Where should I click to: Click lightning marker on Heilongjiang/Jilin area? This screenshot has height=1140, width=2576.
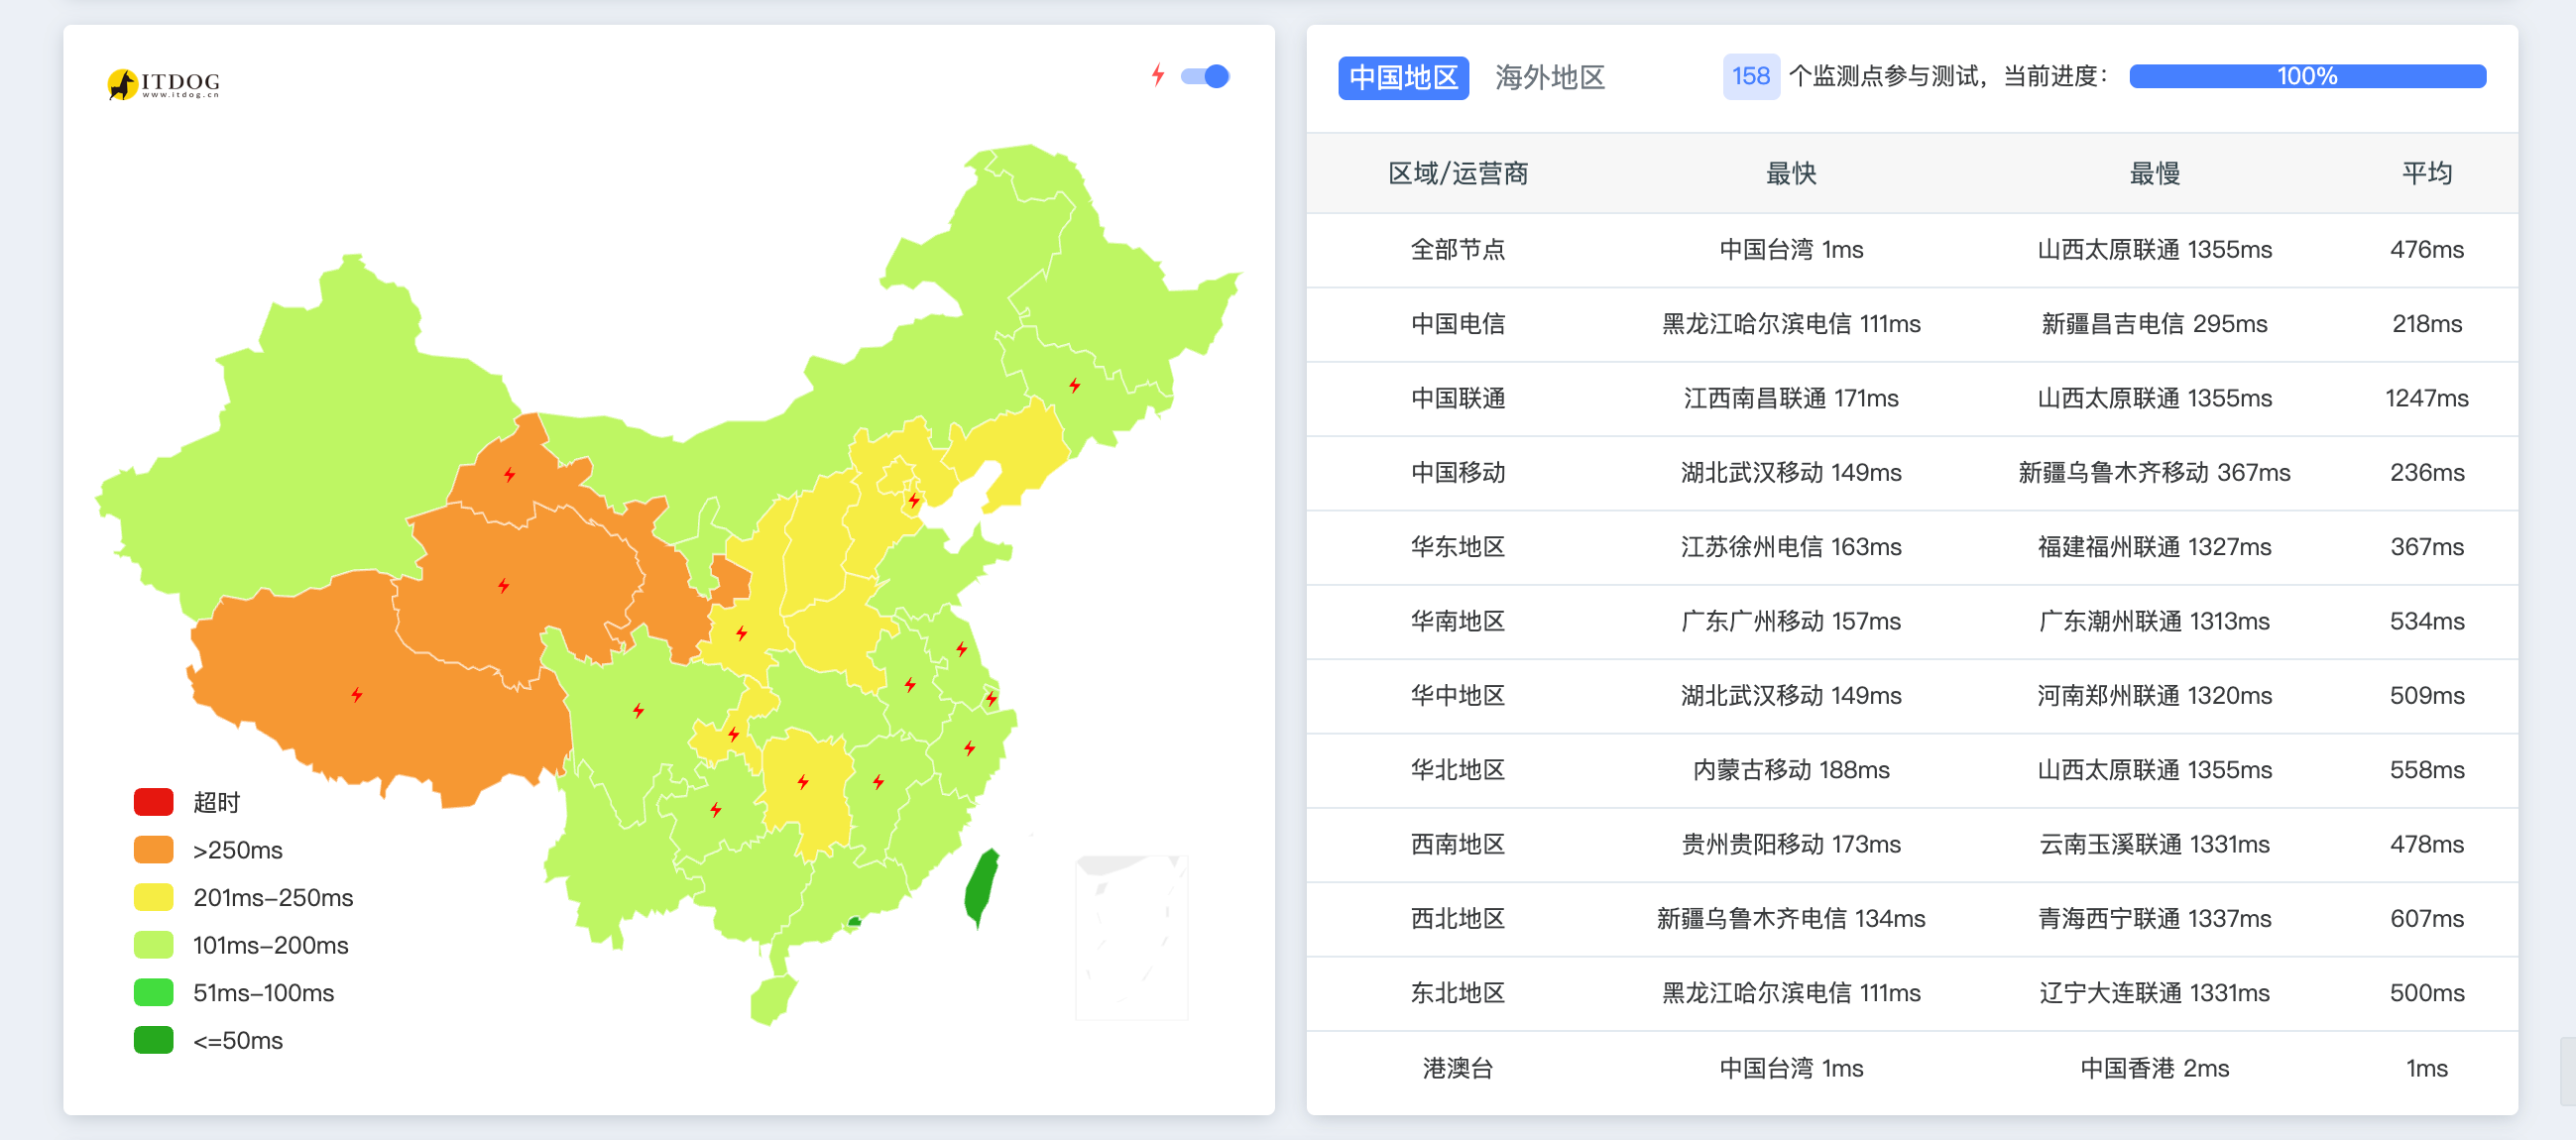click(x=1074, y=385)
